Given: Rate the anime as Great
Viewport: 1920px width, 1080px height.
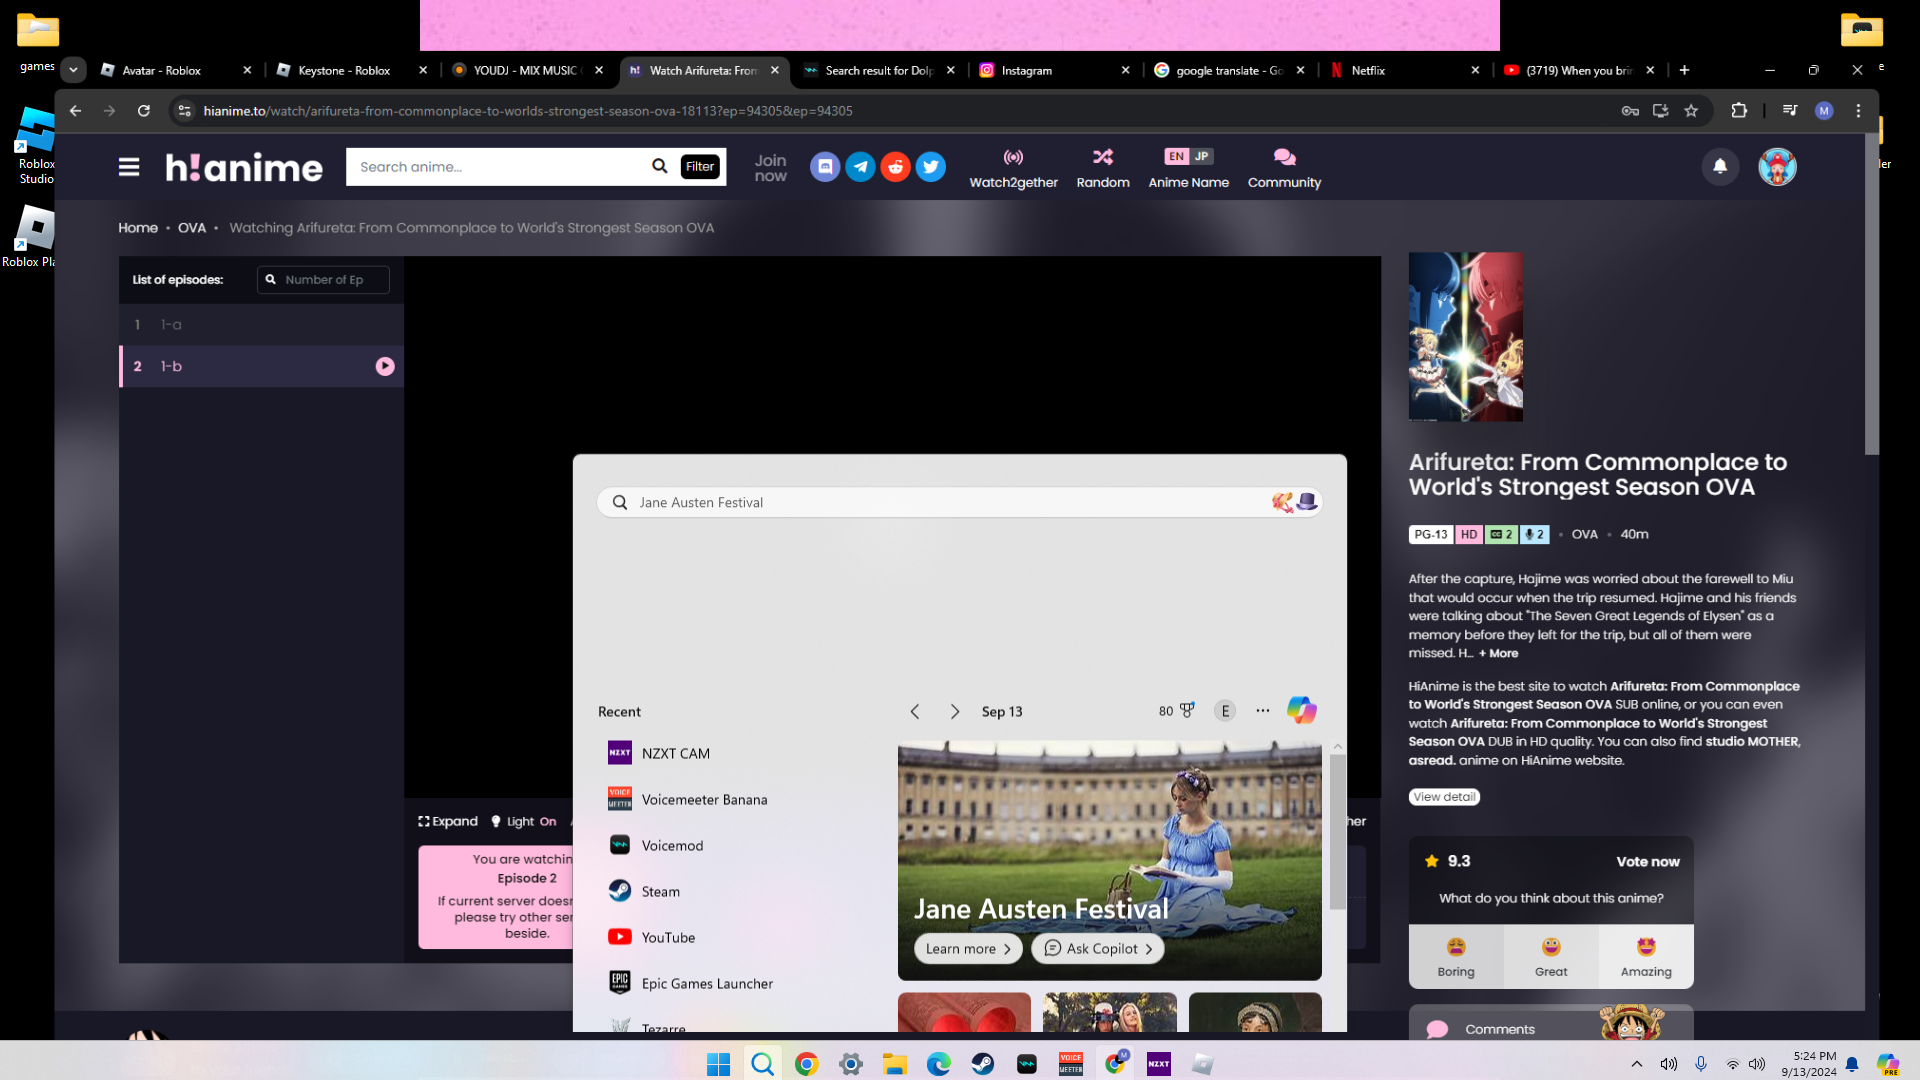Looking at the screenshot, I should (x=1551, y=956).
